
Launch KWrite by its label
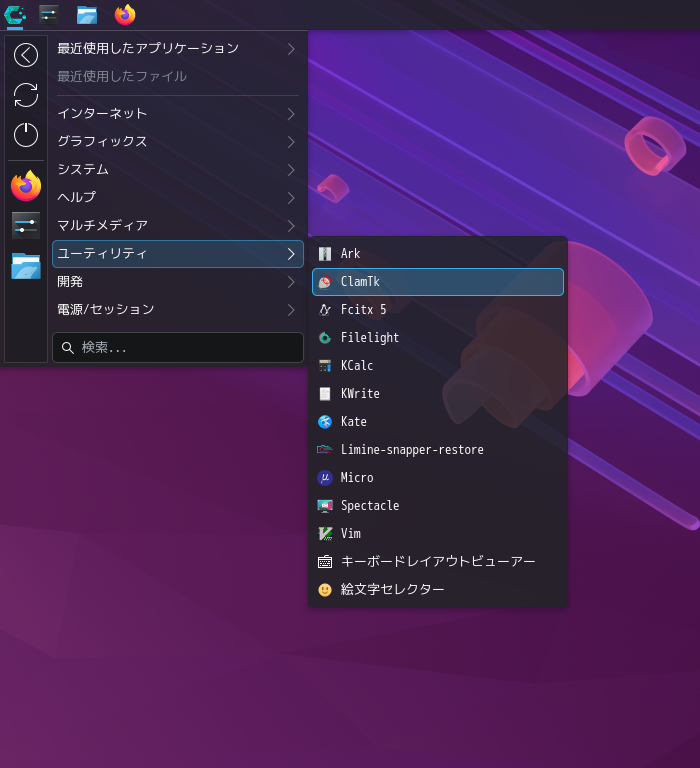tap(360, 394)
